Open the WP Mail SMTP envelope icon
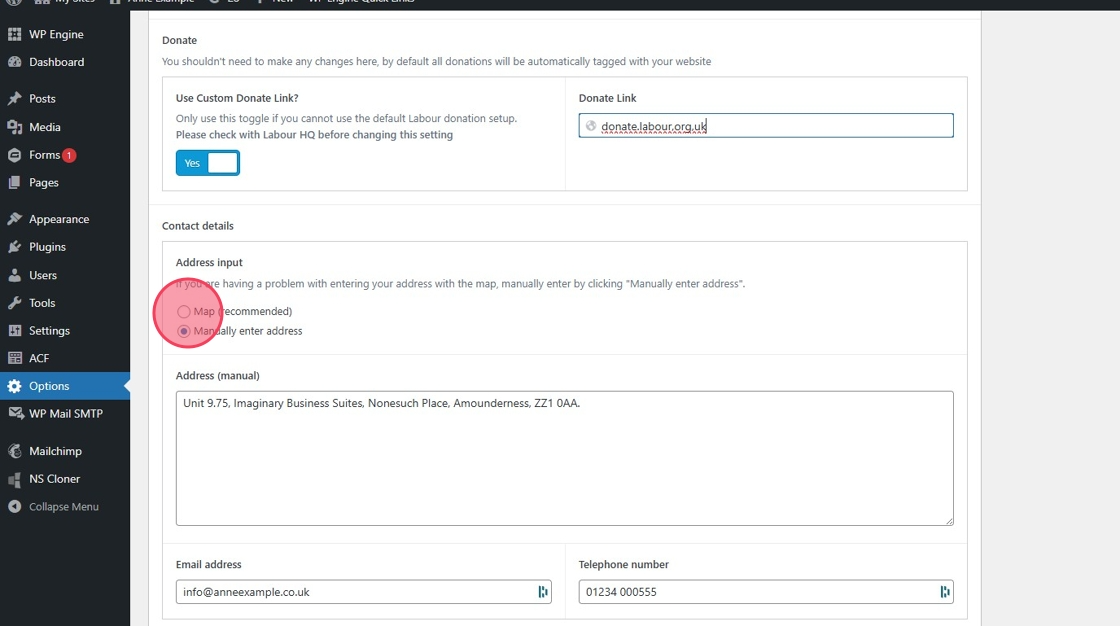Screen dimensions: 1120x626 pos(14,414)
